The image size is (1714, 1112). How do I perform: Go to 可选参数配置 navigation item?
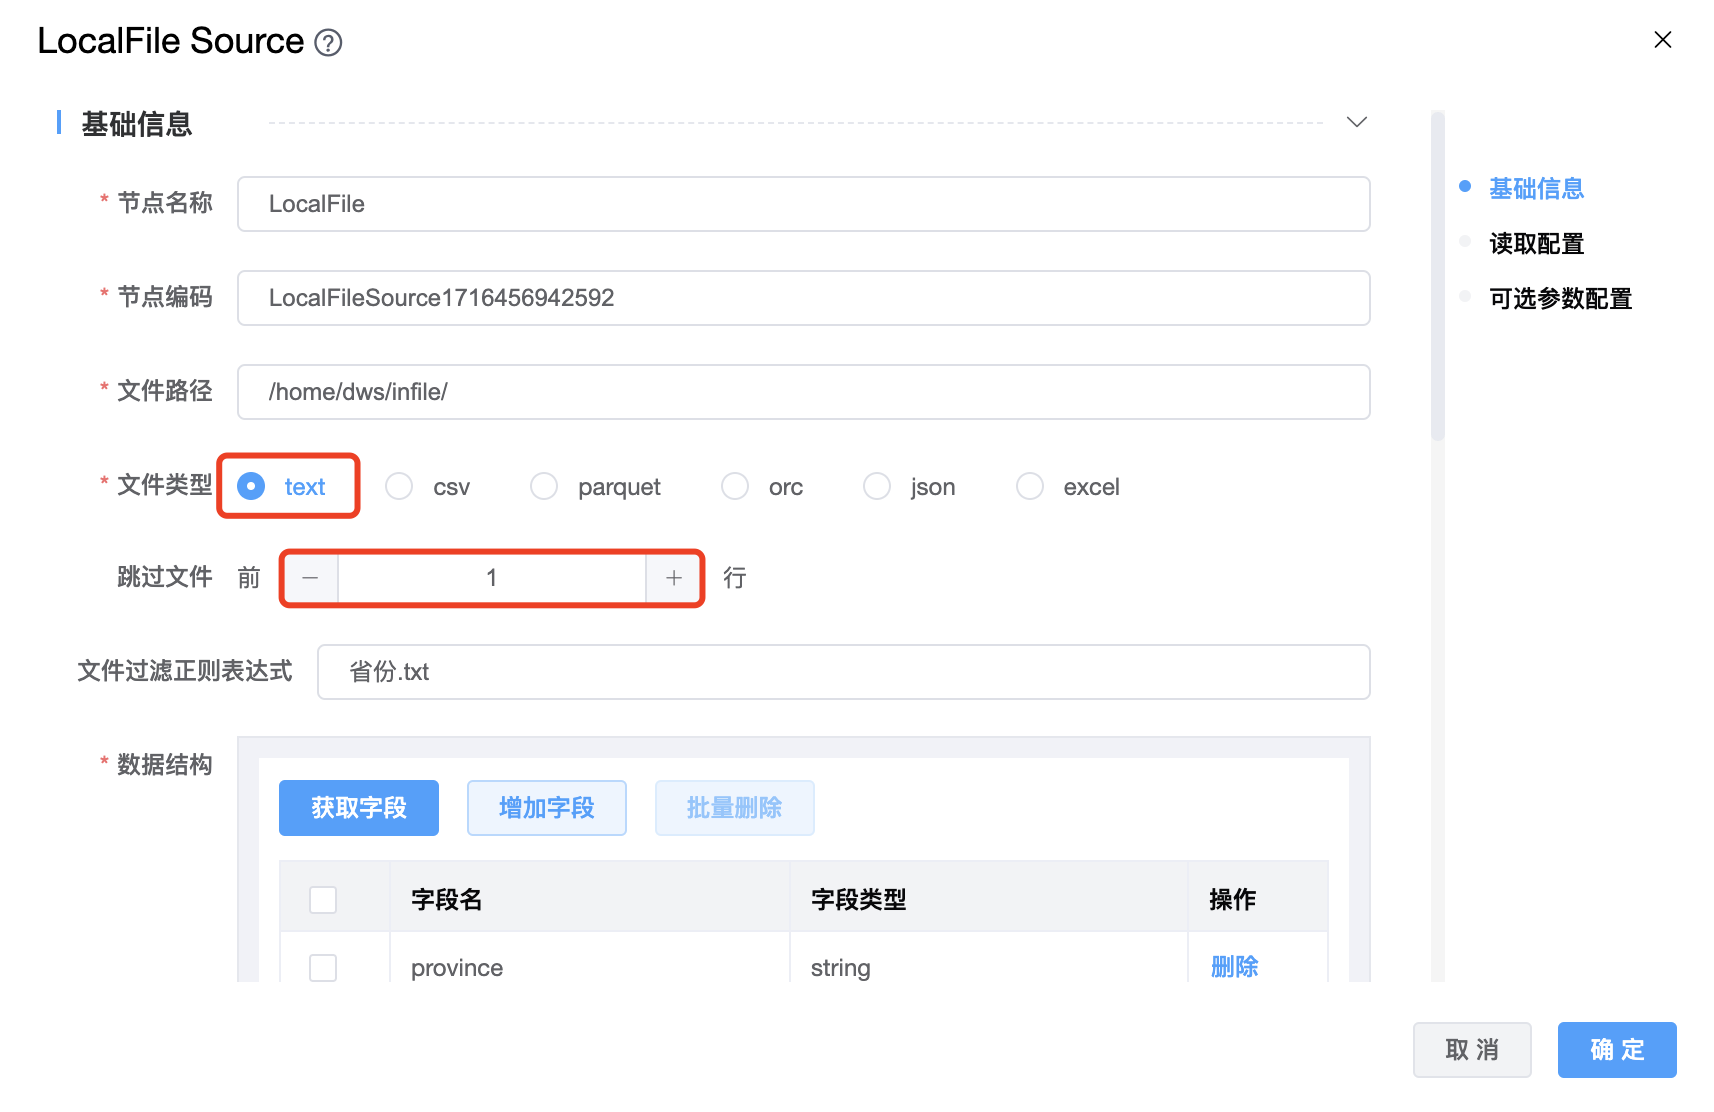1560,299
